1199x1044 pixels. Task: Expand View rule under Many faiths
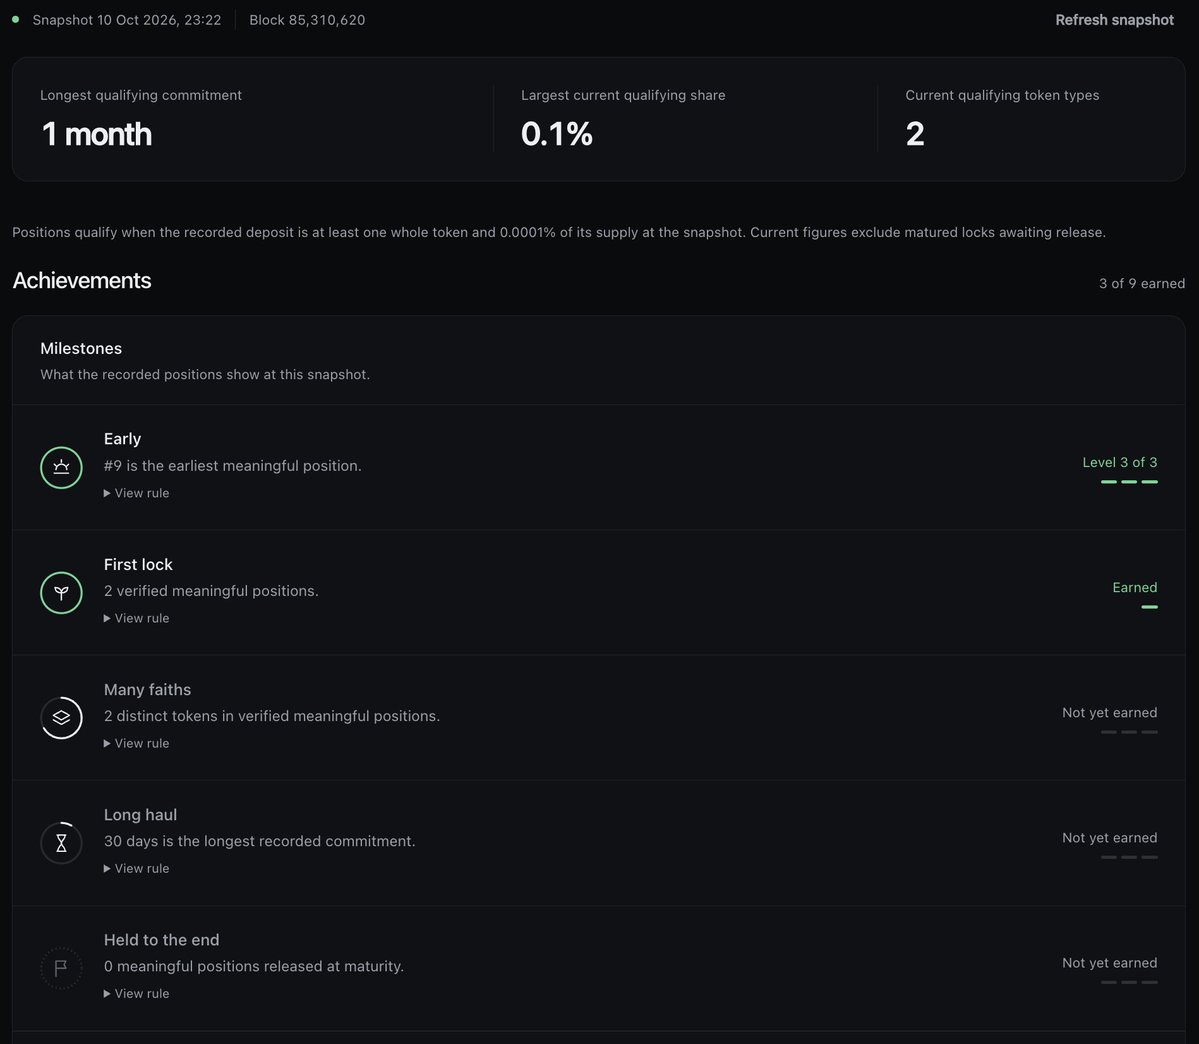137,743
